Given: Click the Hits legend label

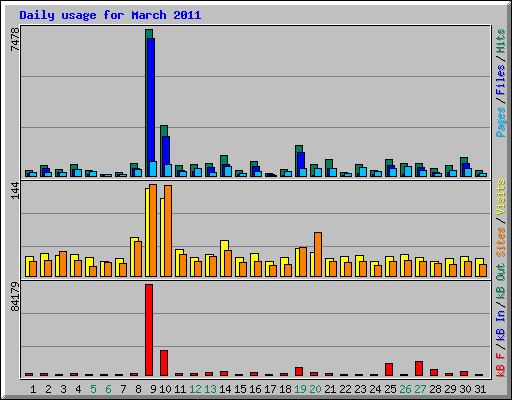Looking at the screenshot, I should point(500,41).
